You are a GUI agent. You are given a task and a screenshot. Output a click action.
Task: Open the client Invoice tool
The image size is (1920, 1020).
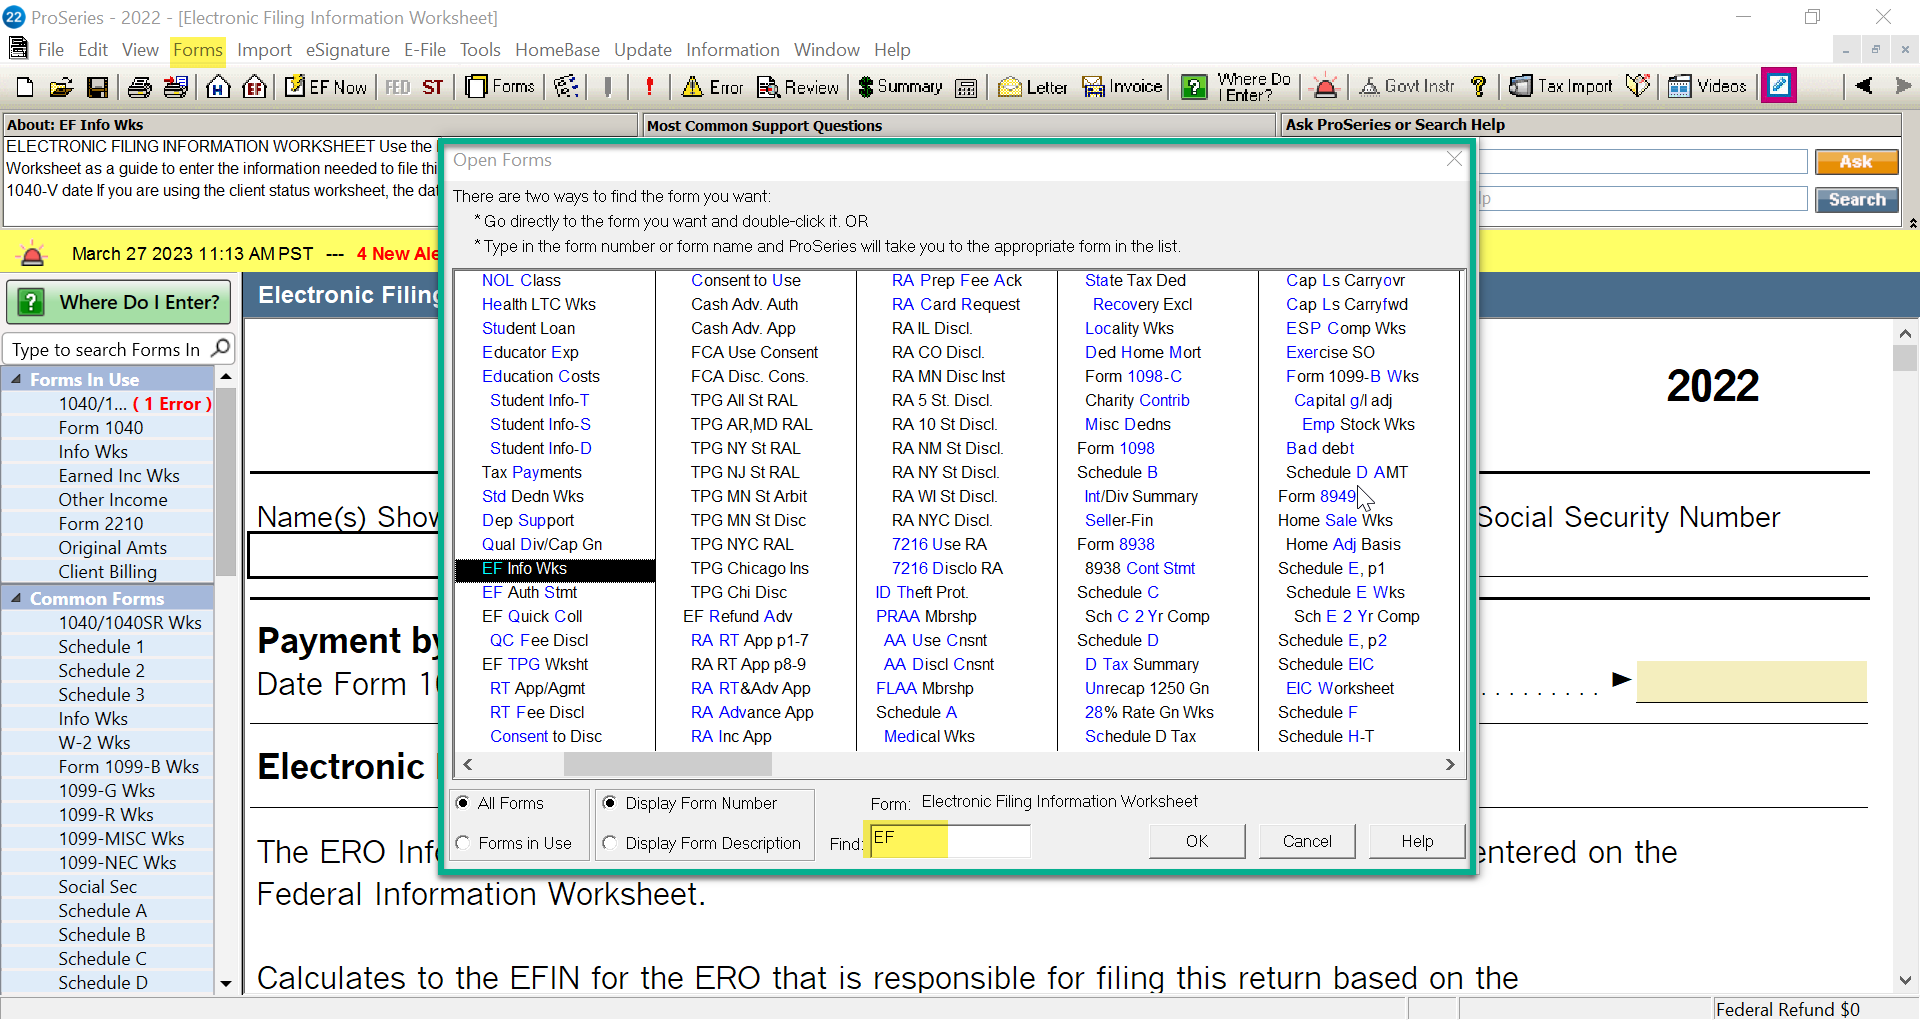click(1120, 87)
